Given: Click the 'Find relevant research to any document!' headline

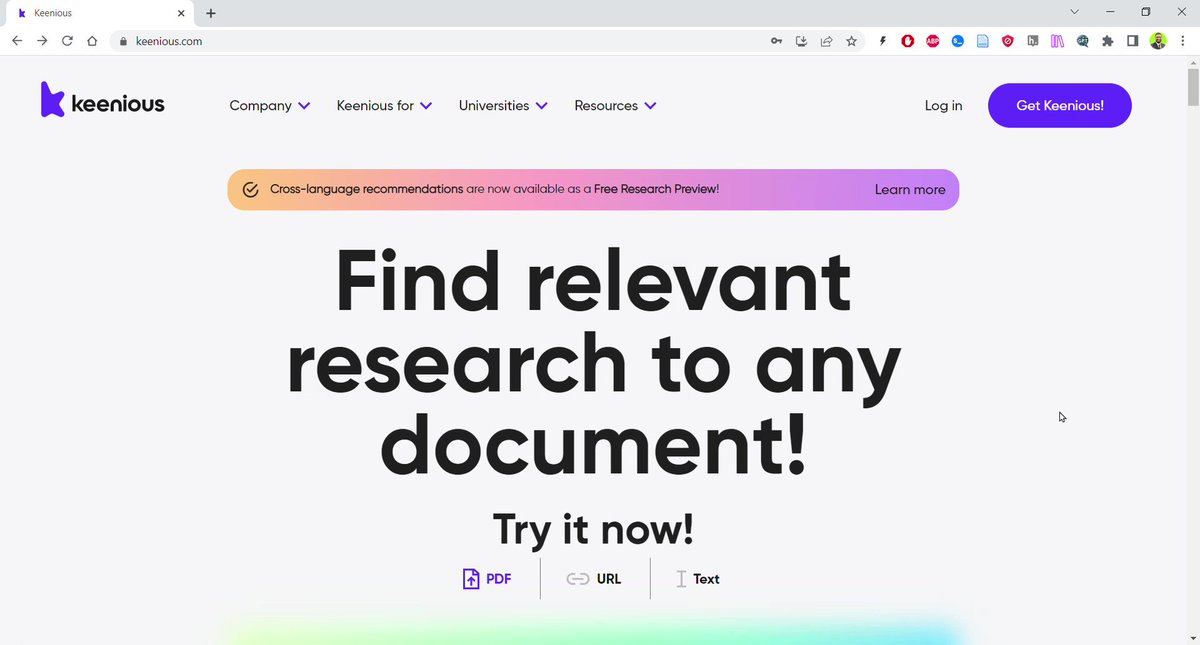Looking at the screenshot, I should click(593, 361).
